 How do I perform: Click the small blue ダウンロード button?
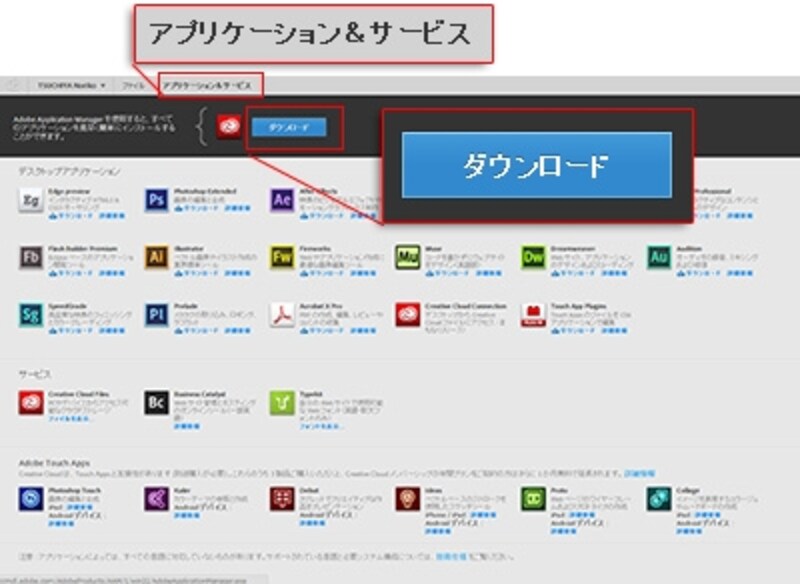point(289,127)
